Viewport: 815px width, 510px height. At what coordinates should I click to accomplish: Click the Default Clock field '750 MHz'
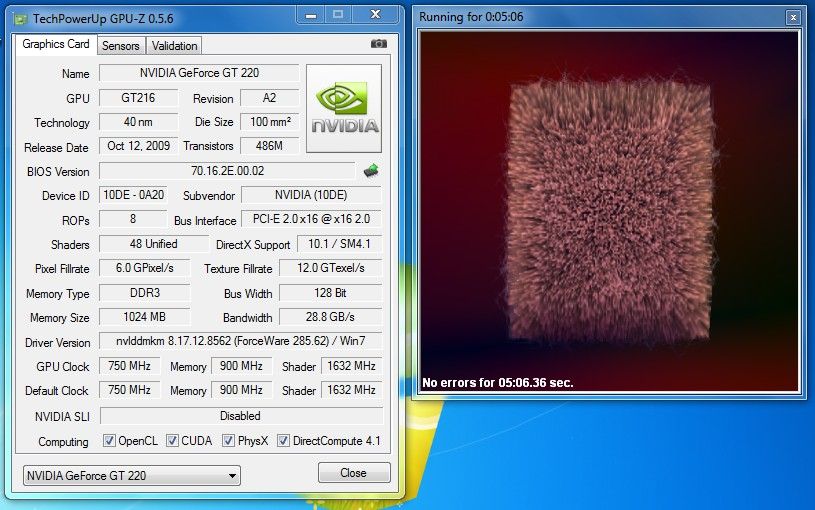click(129, 390)
